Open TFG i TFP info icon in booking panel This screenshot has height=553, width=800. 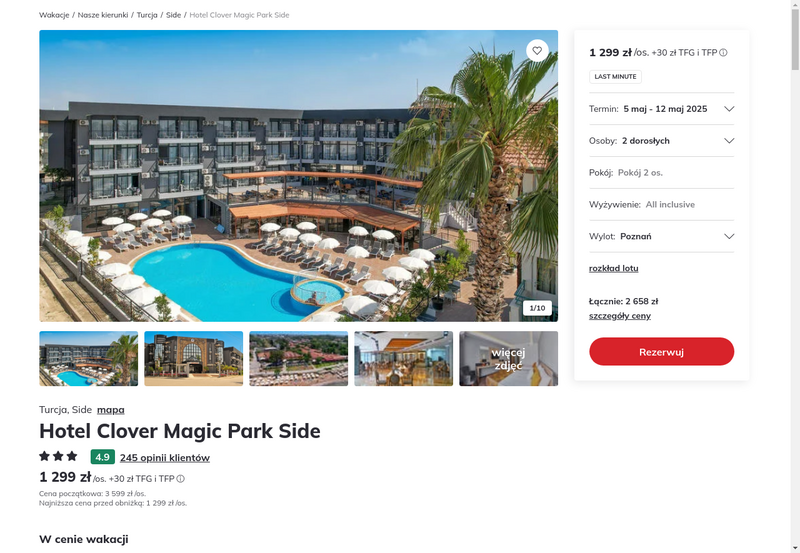pyautogui.click(x=723, y=53)
